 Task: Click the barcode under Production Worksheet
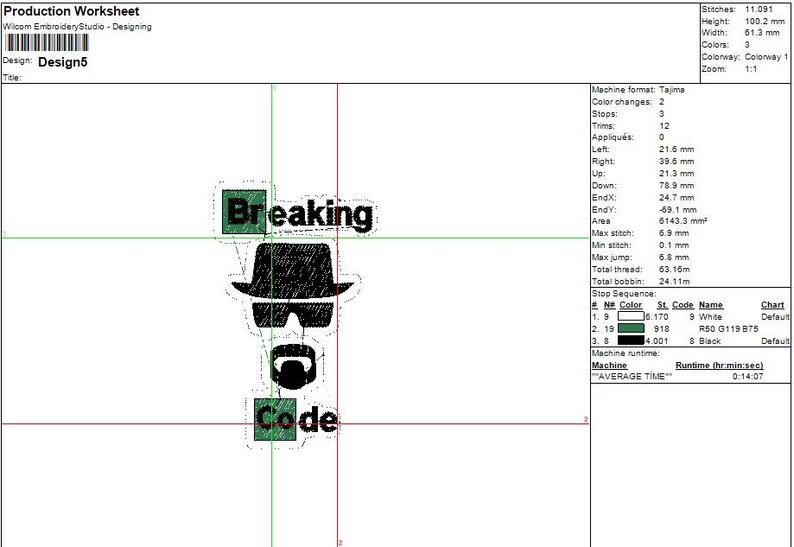point(47,43)
